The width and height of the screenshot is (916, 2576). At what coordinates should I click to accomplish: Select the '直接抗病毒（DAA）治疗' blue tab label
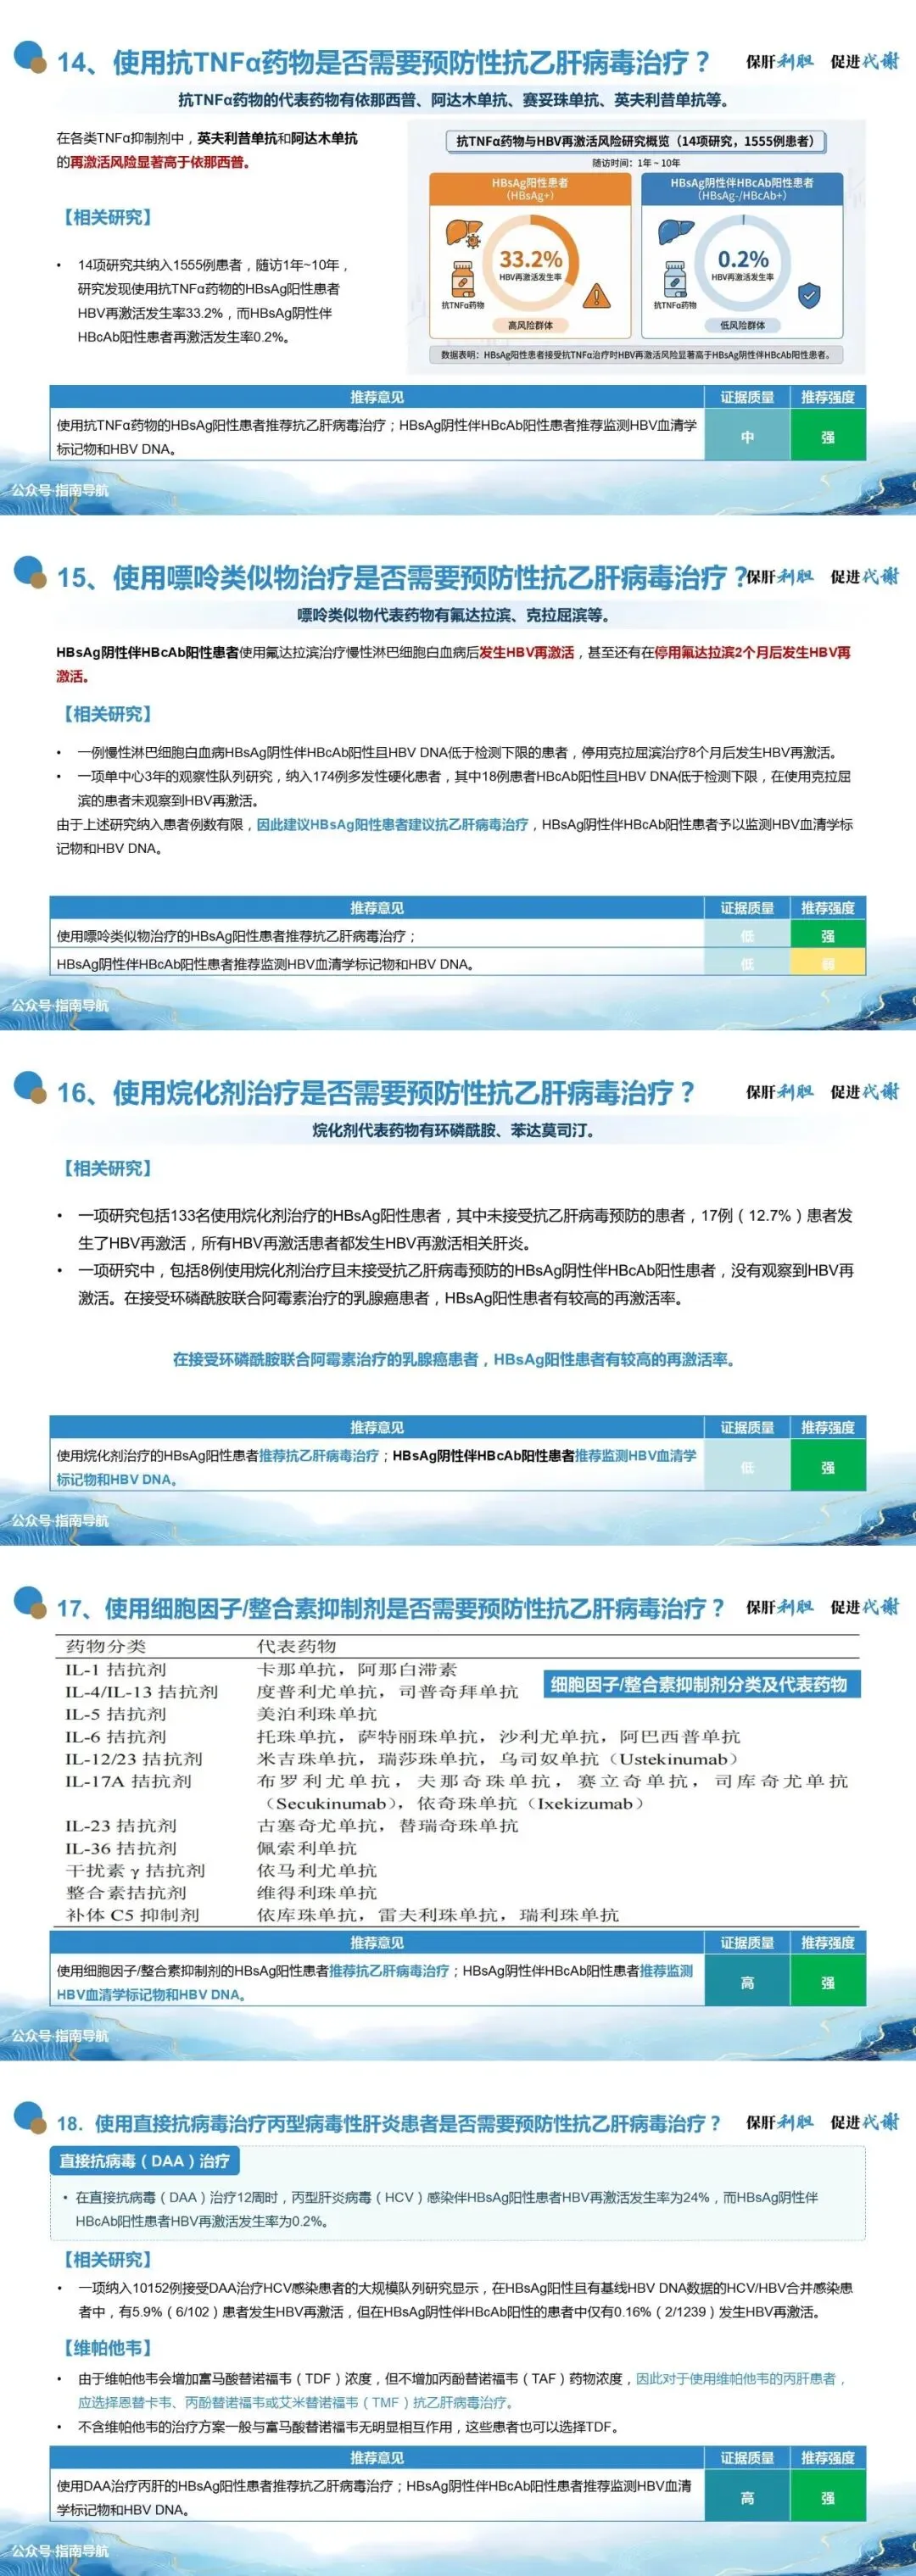[144, 2160]
